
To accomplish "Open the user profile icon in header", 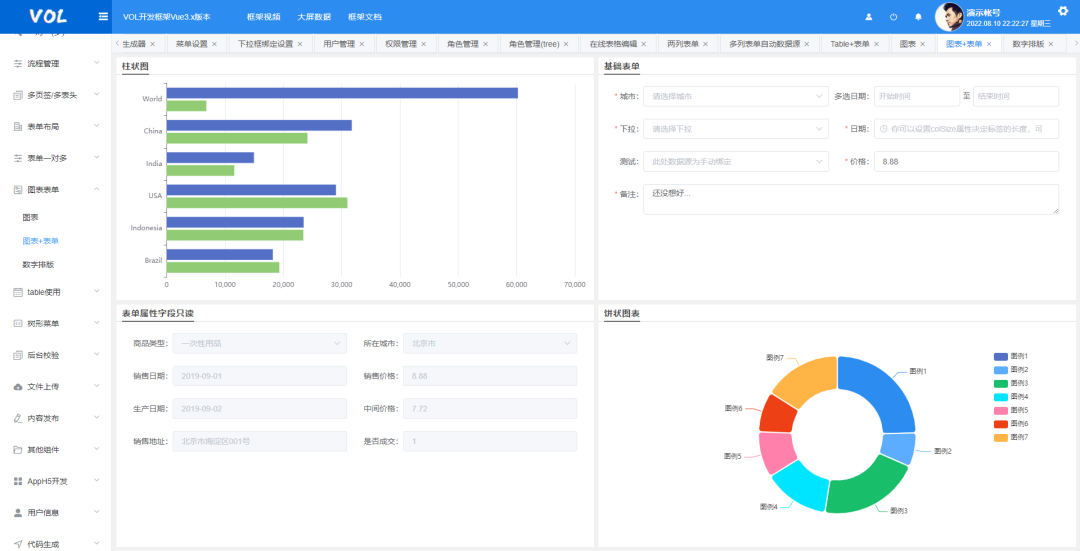I will [869, 17].
